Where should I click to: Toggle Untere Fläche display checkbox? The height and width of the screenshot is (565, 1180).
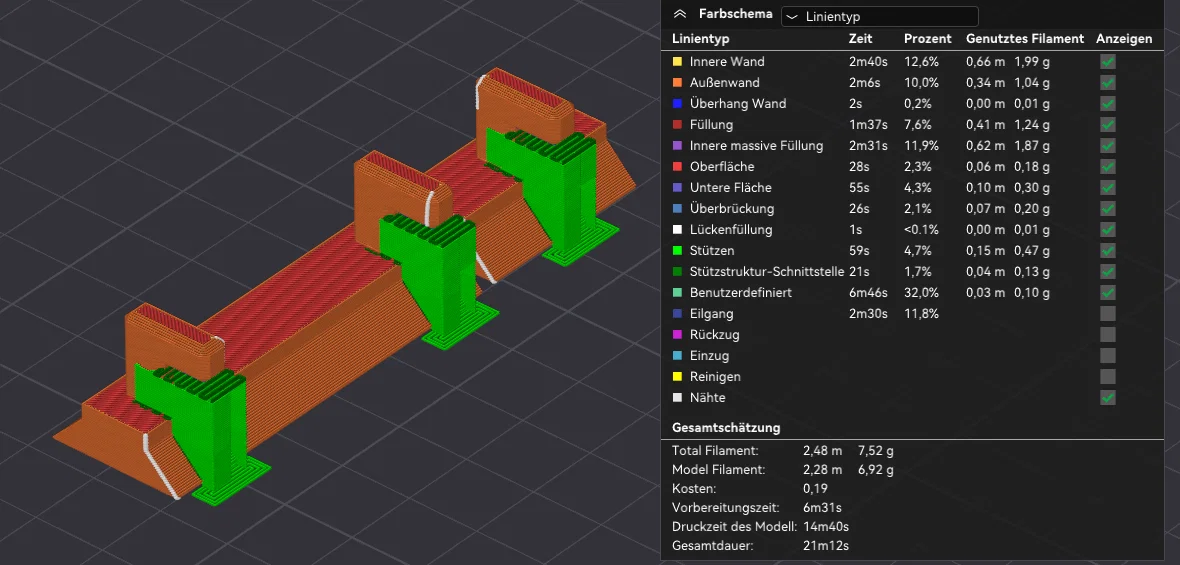click(1107, 188)
